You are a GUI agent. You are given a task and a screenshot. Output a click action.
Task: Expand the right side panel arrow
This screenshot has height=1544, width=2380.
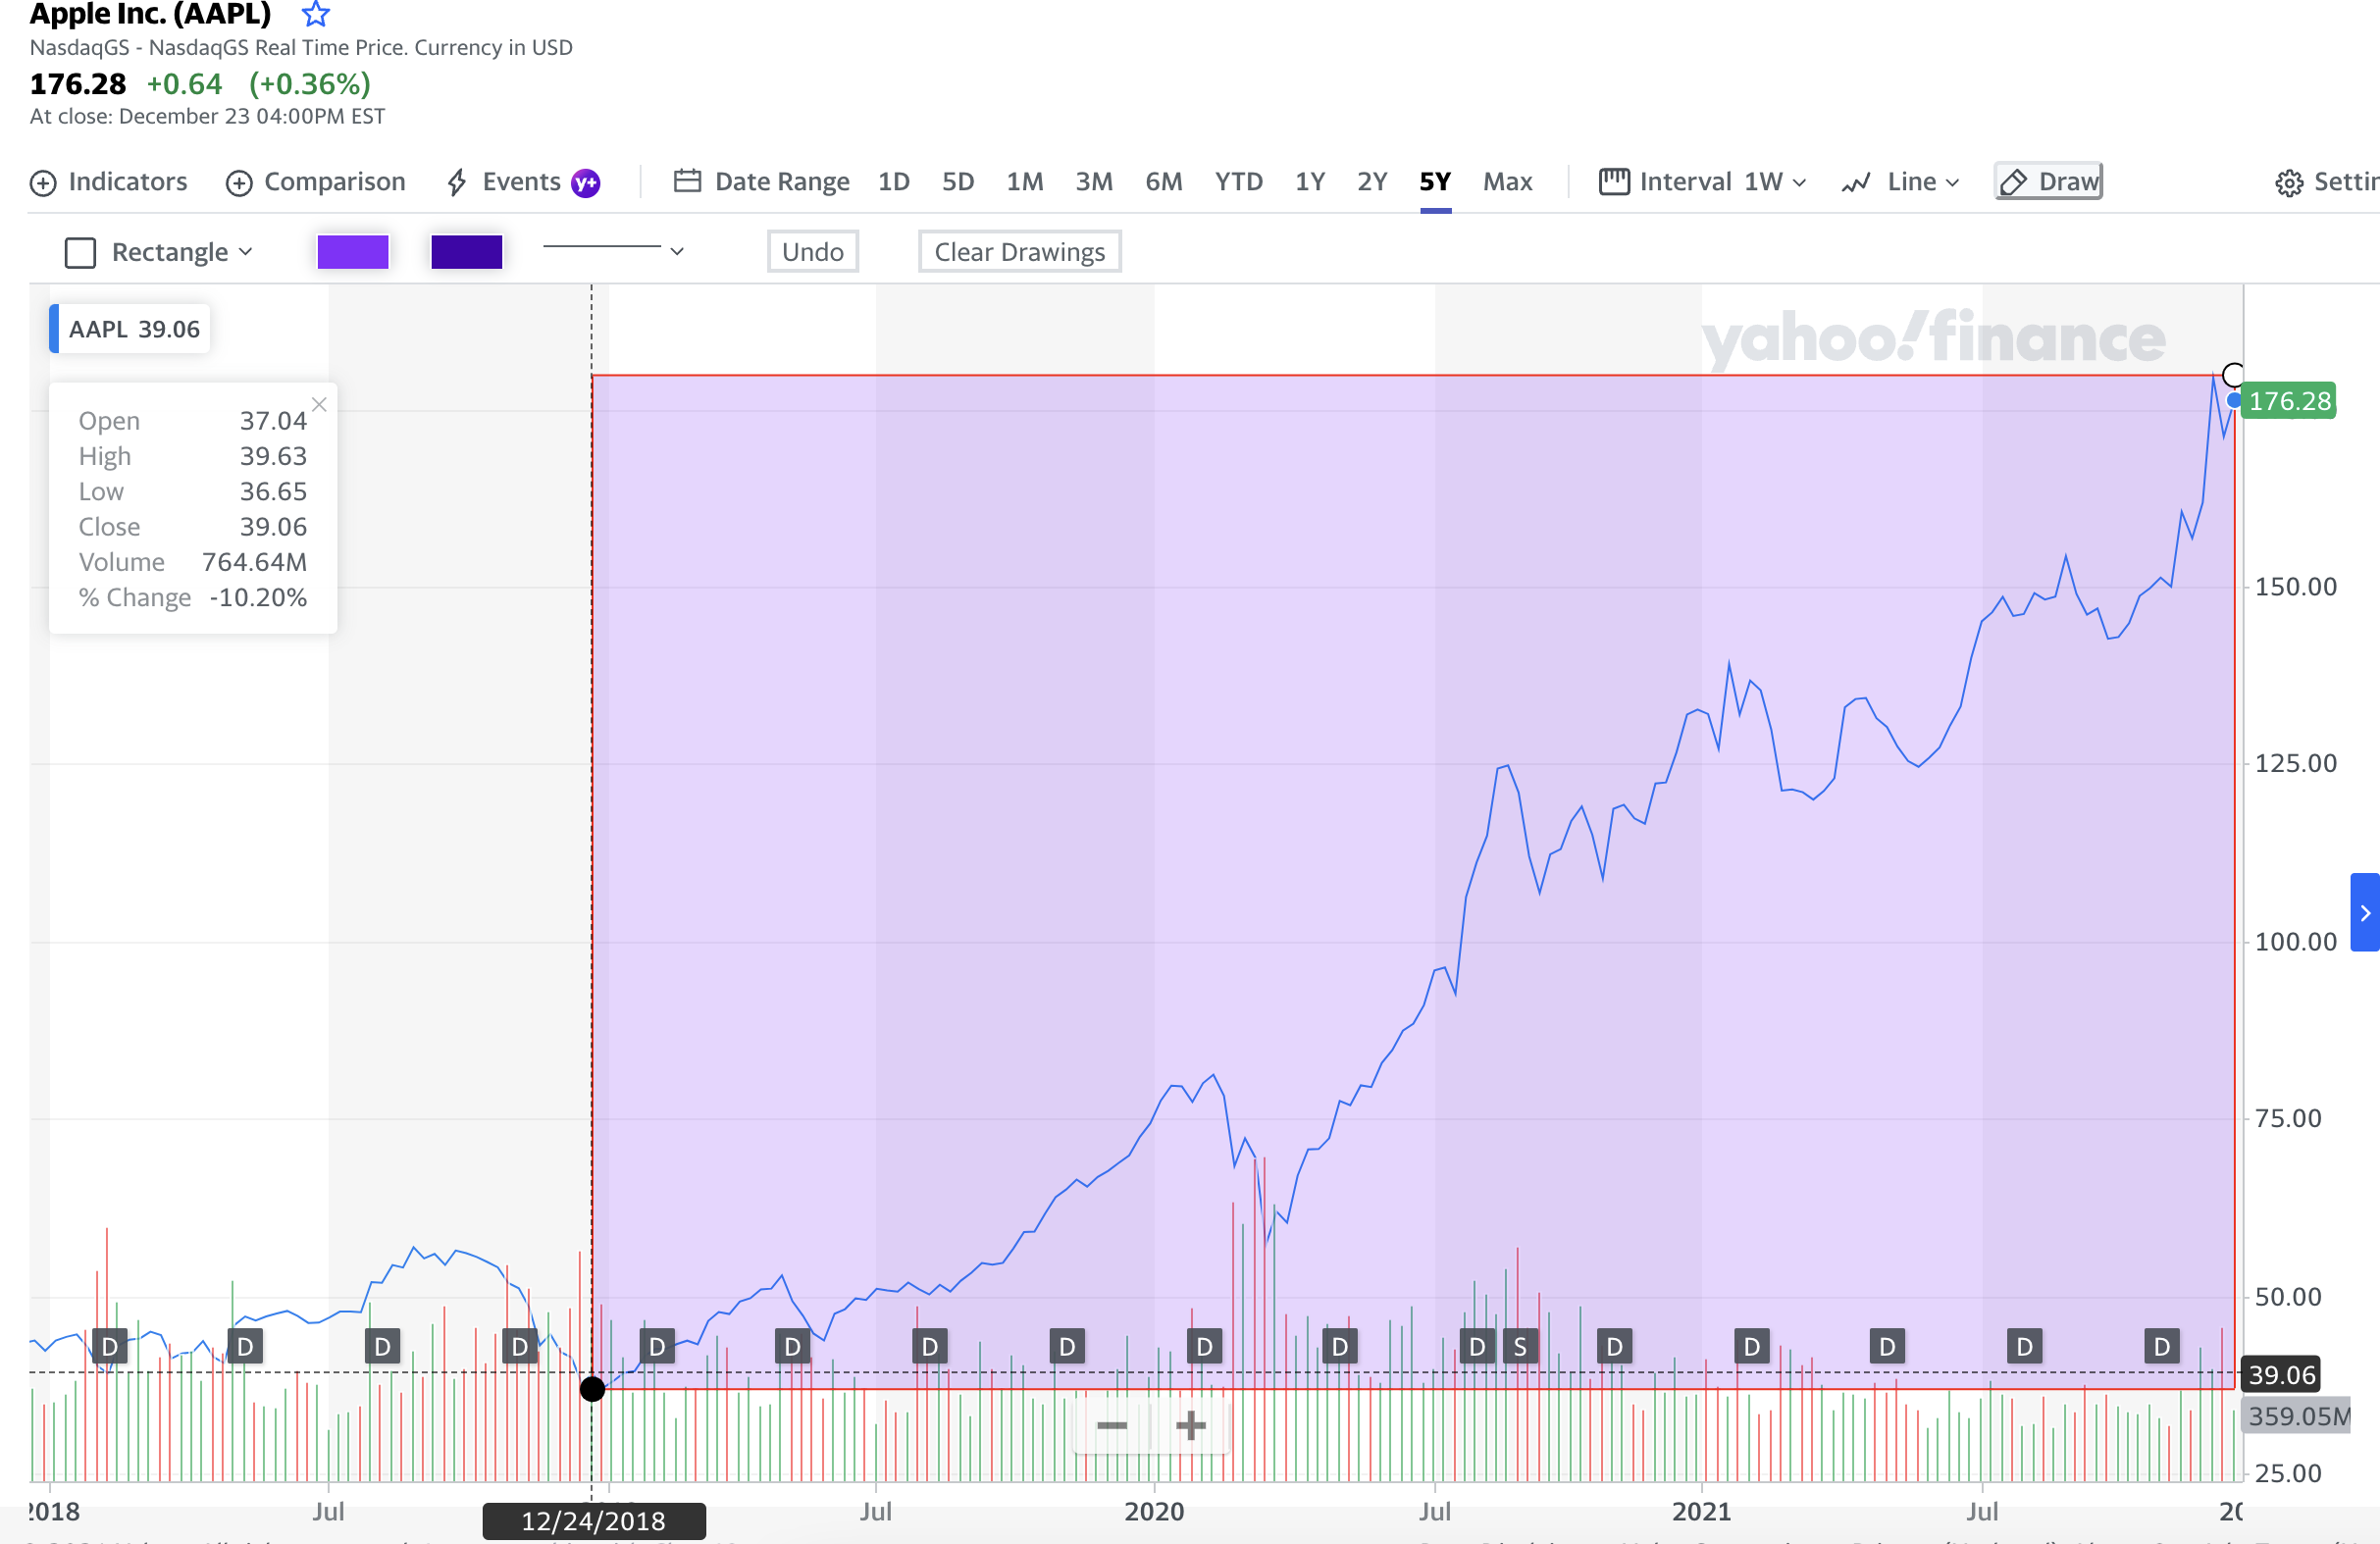point(2365,913)
